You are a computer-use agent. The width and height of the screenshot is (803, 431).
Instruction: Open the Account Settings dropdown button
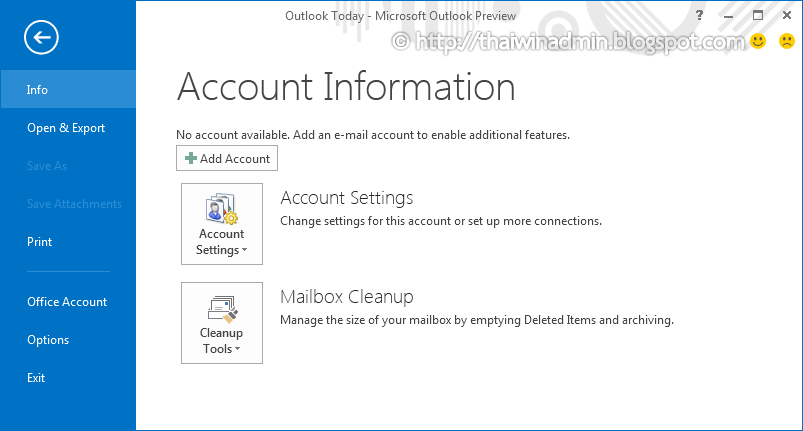point(222,224)
